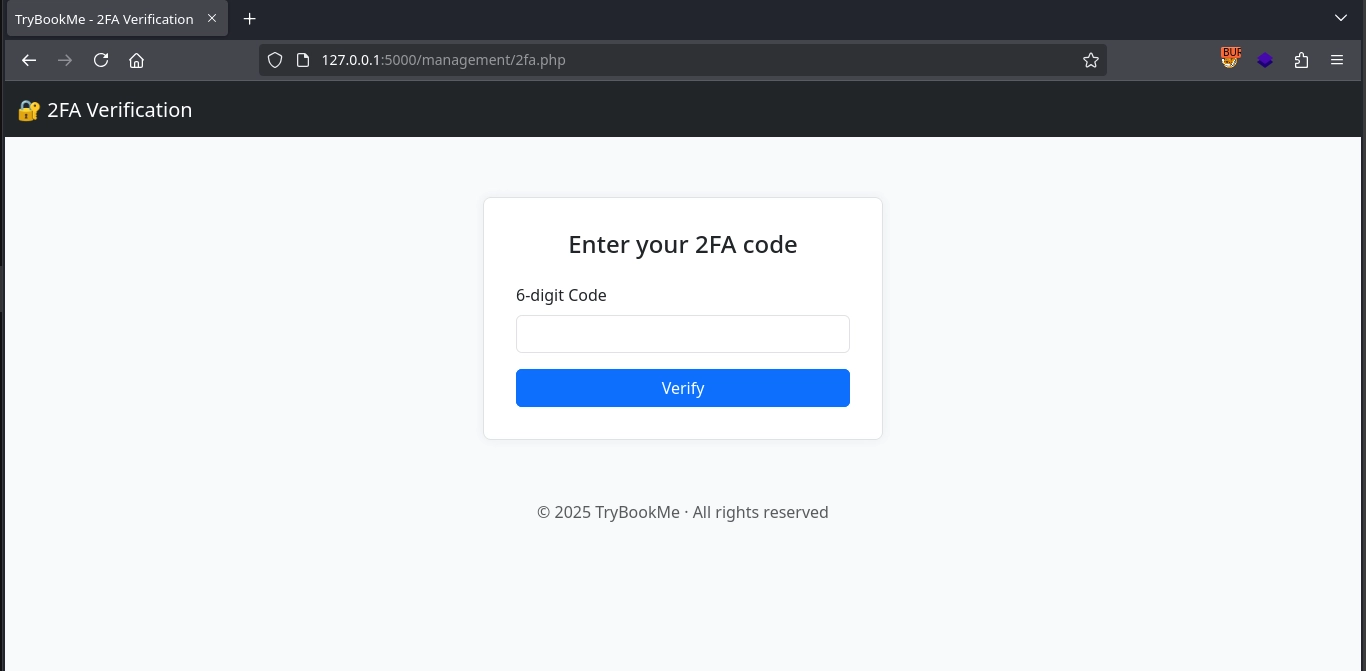Viewport: 1366px width, 671px height.
Task: Reload the current page
Action: click(101, 60)
